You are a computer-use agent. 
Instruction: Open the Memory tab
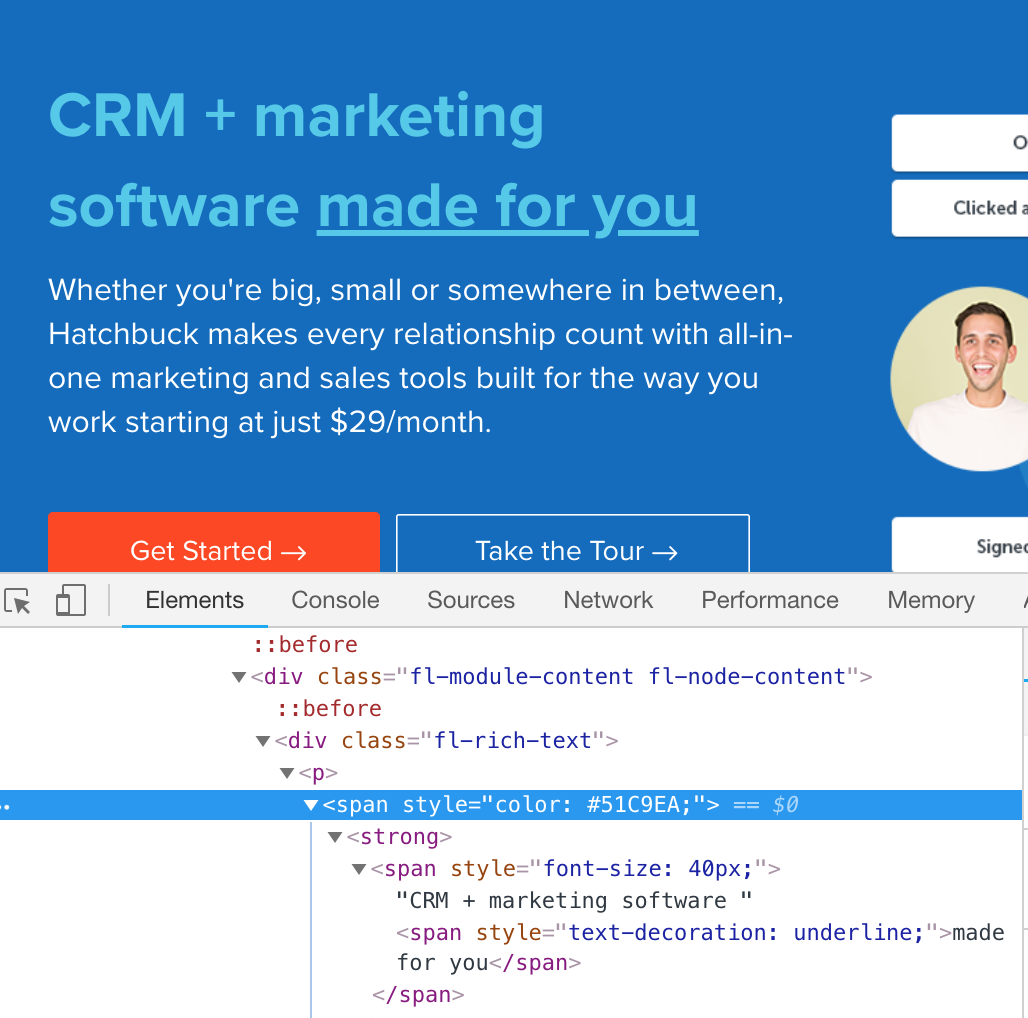tap(931, 600)
